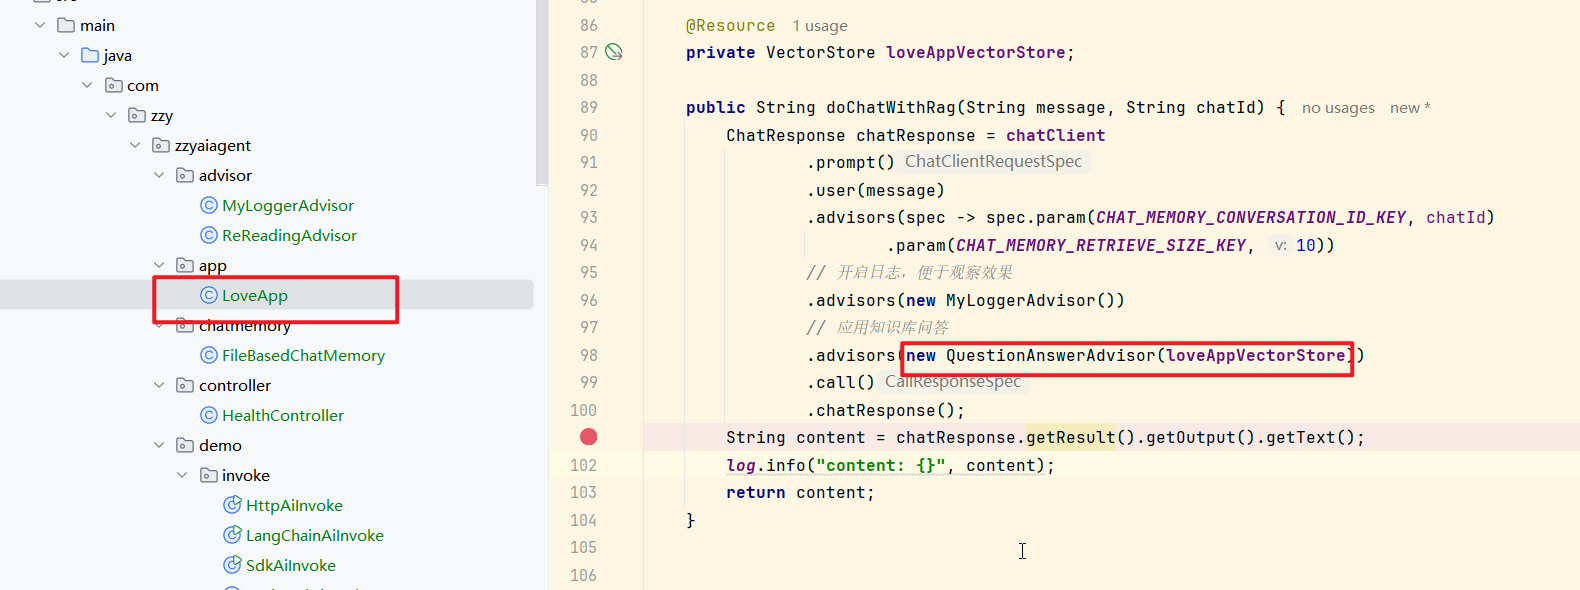
Task: Click the bean gutter icon on line 87
Action: coord(614,52)
